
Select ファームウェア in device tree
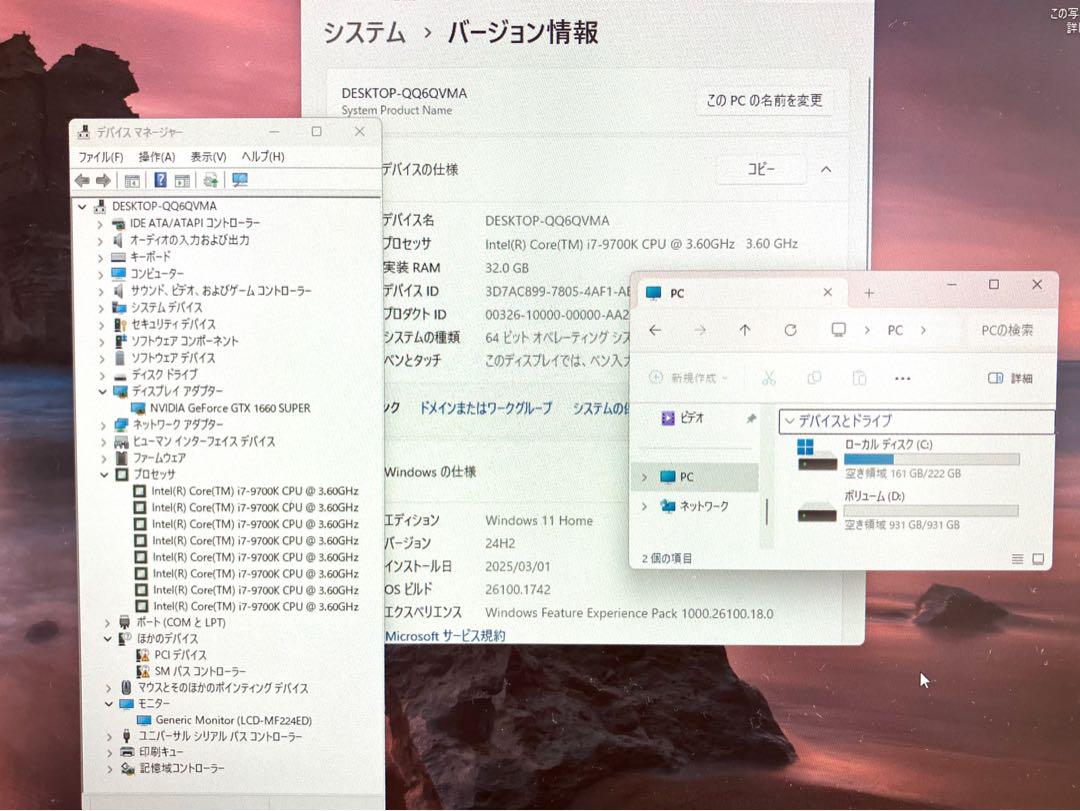(x=159, y=458)
